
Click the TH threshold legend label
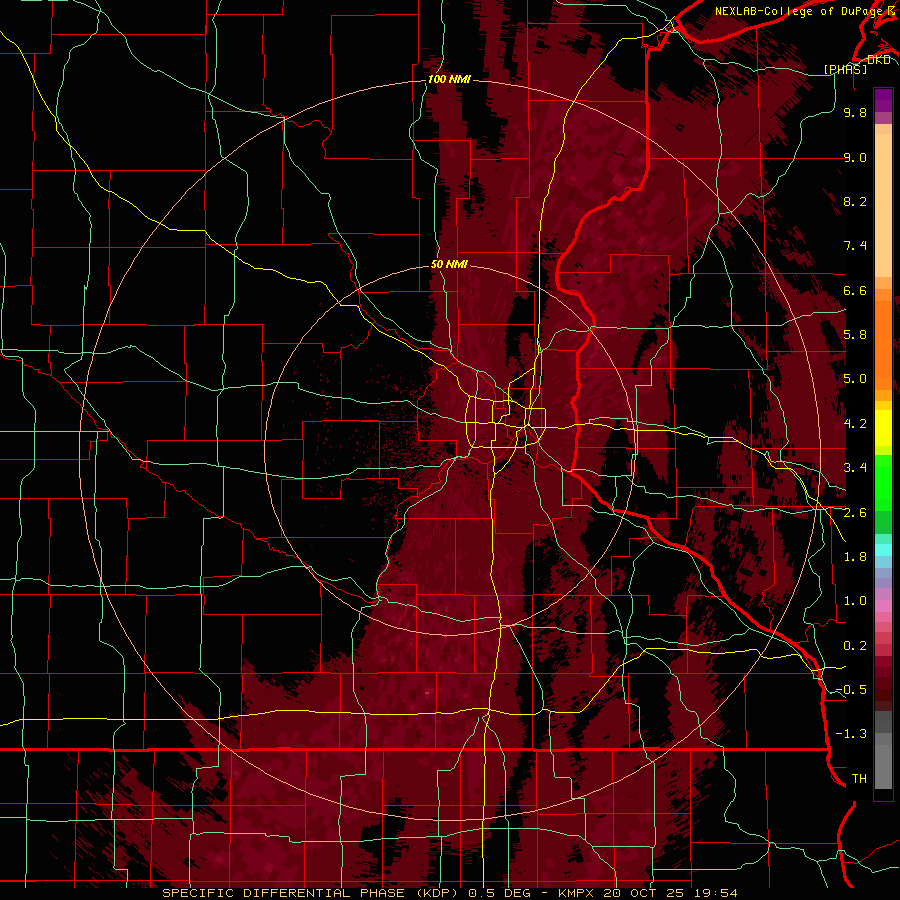pos(859,779)
